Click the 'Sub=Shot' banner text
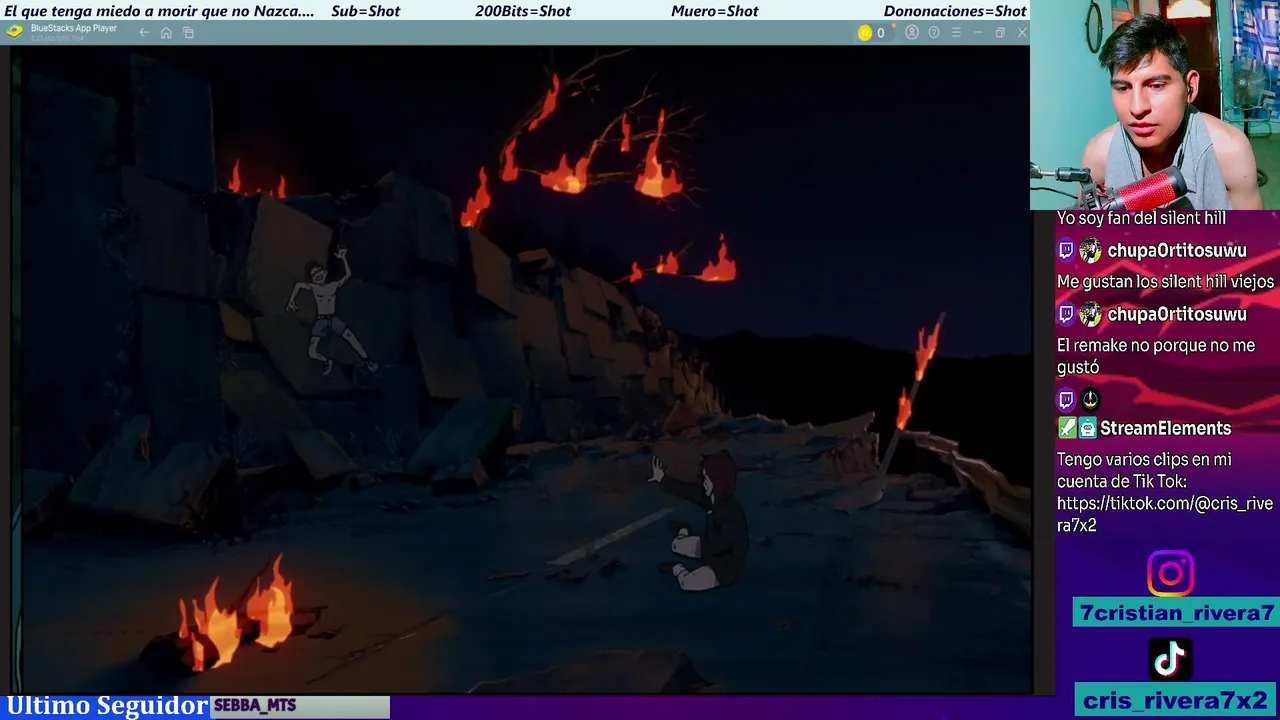The image size is (1280, 720). [365, 11]
